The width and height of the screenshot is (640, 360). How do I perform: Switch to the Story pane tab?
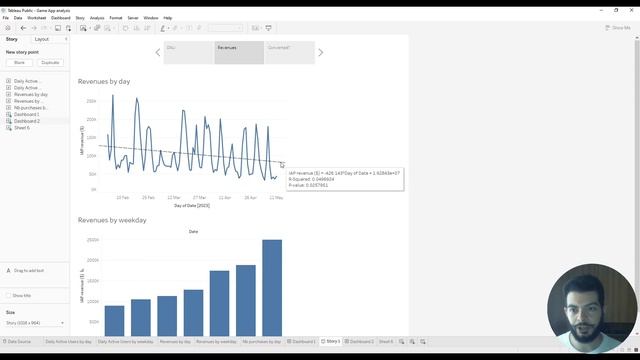click(12, 39)
